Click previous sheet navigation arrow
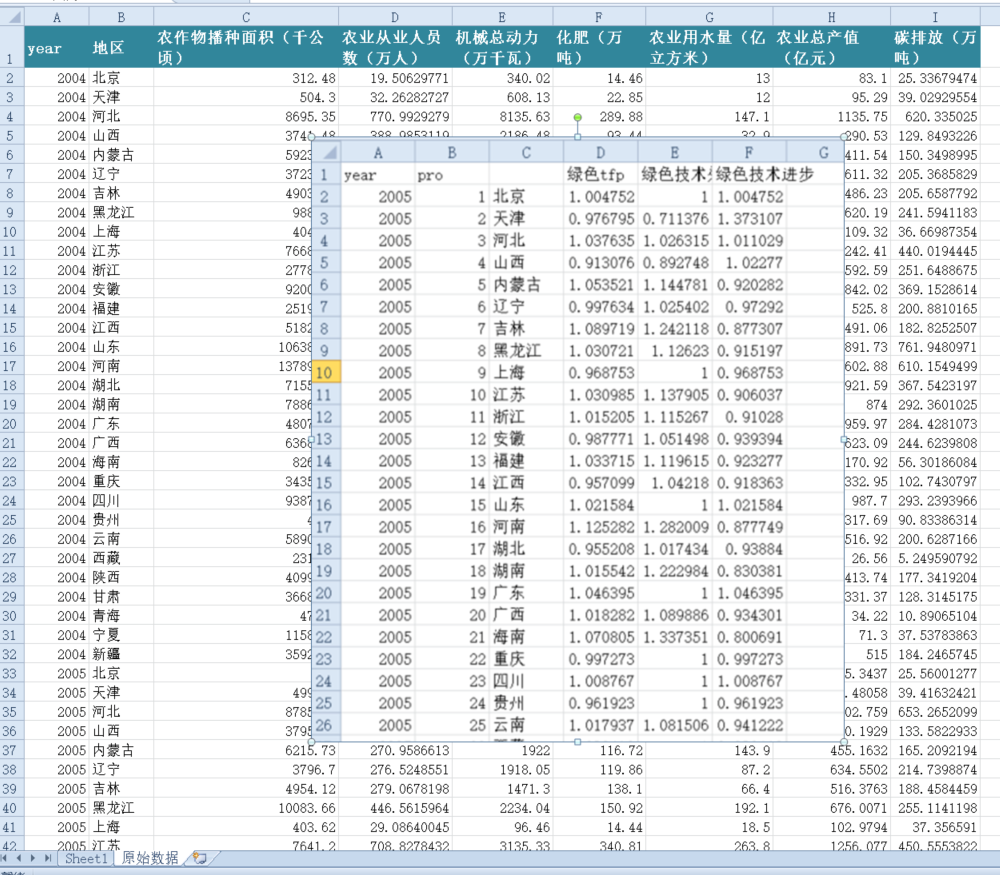The height and width of the screenshot is (875, 1000). point(18,858)
